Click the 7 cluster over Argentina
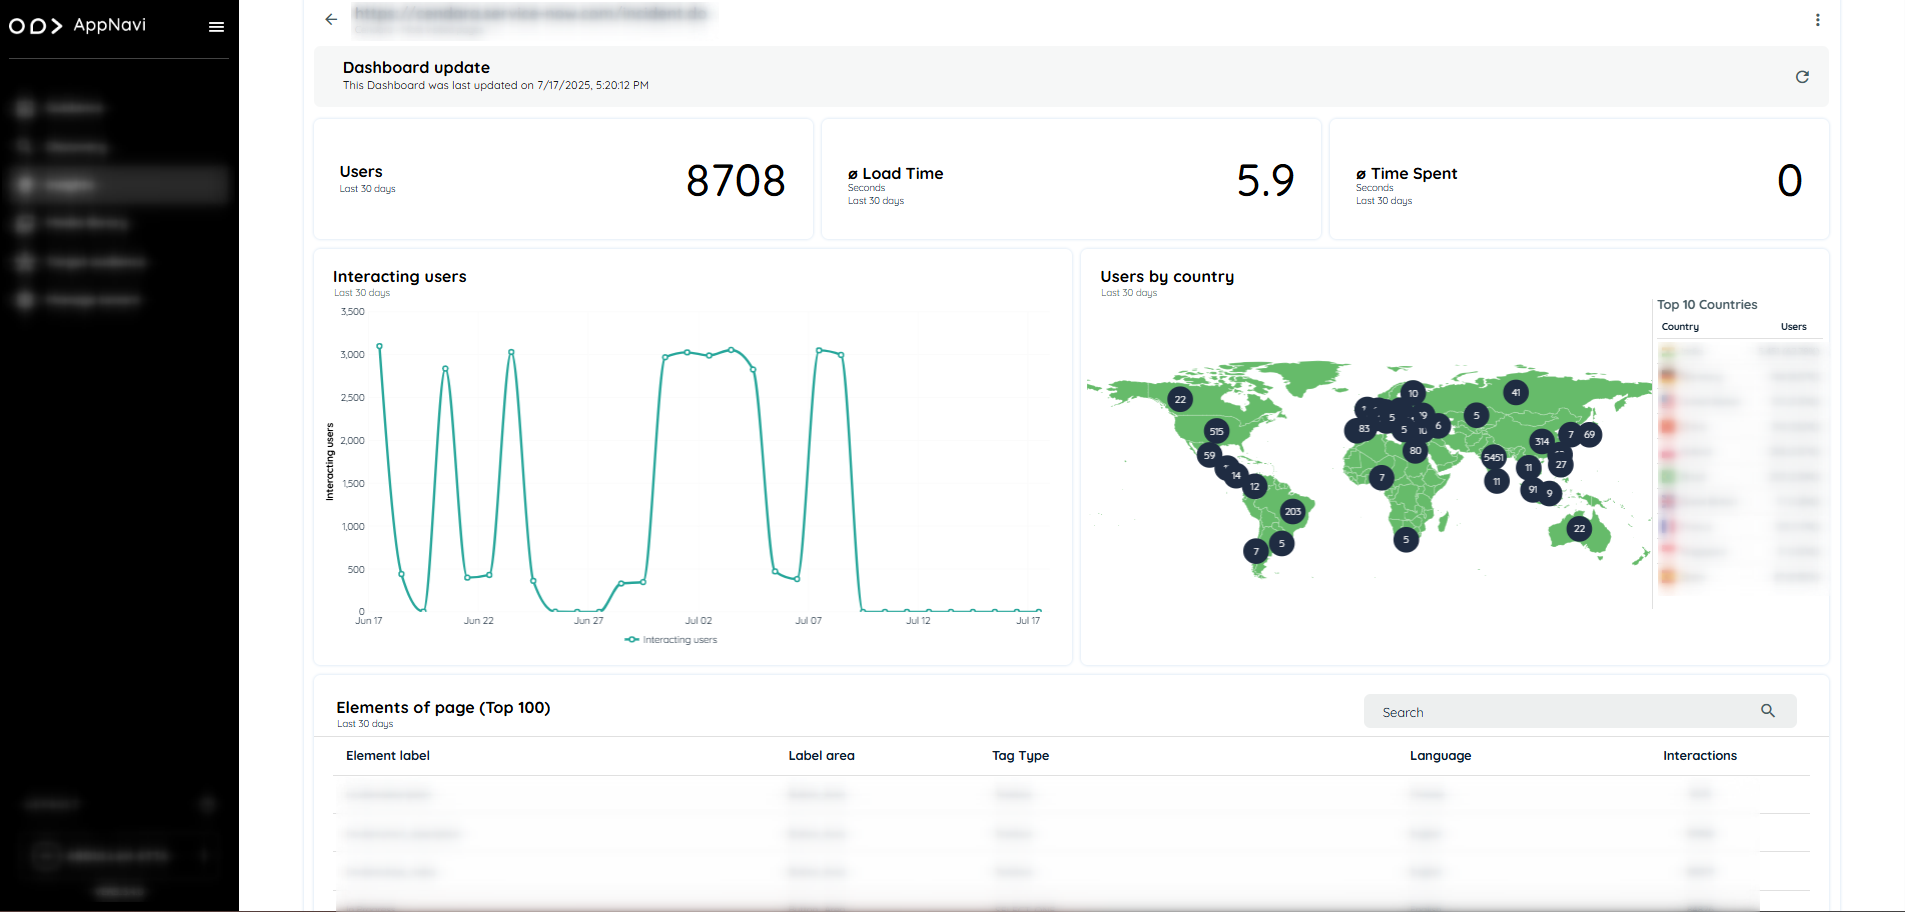 [1256, 551]
